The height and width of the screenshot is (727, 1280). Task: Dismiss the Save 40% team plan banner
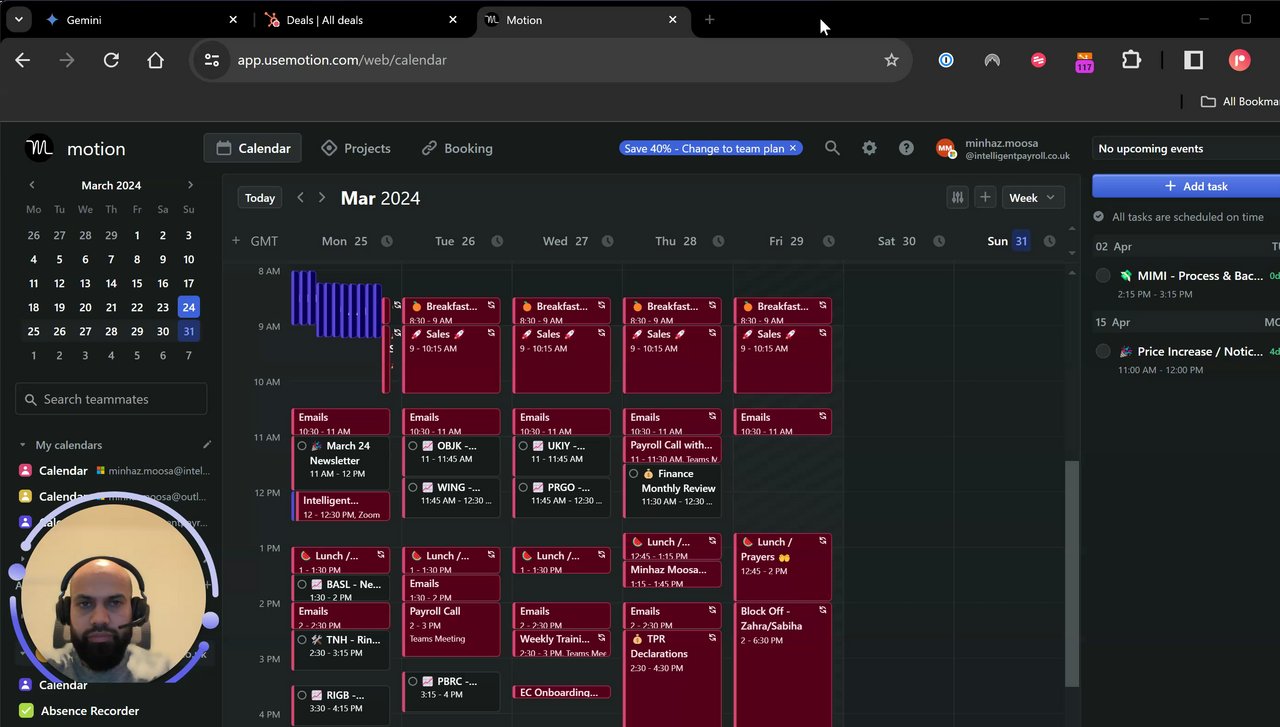[793, 148]
